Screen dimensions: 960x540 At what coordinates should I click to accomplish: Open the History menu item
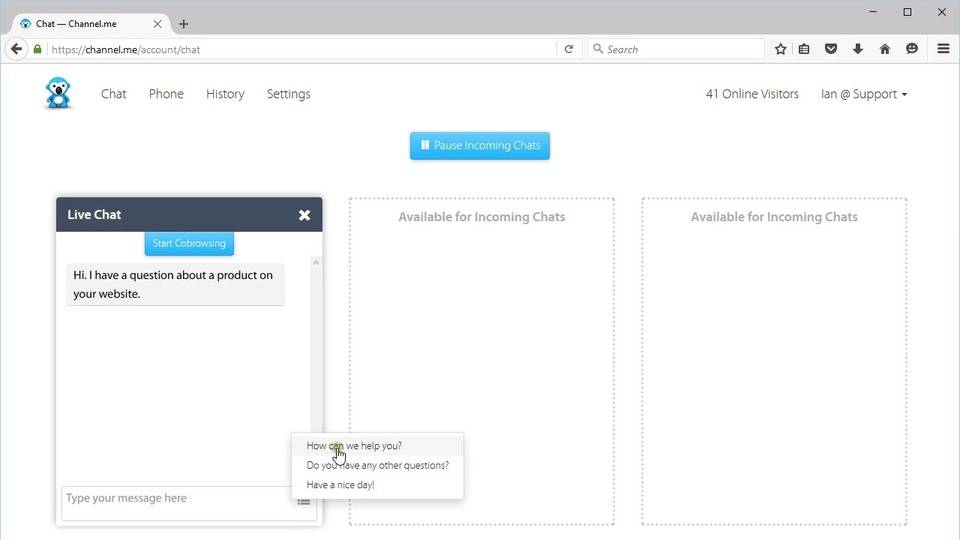coord(225,94)
